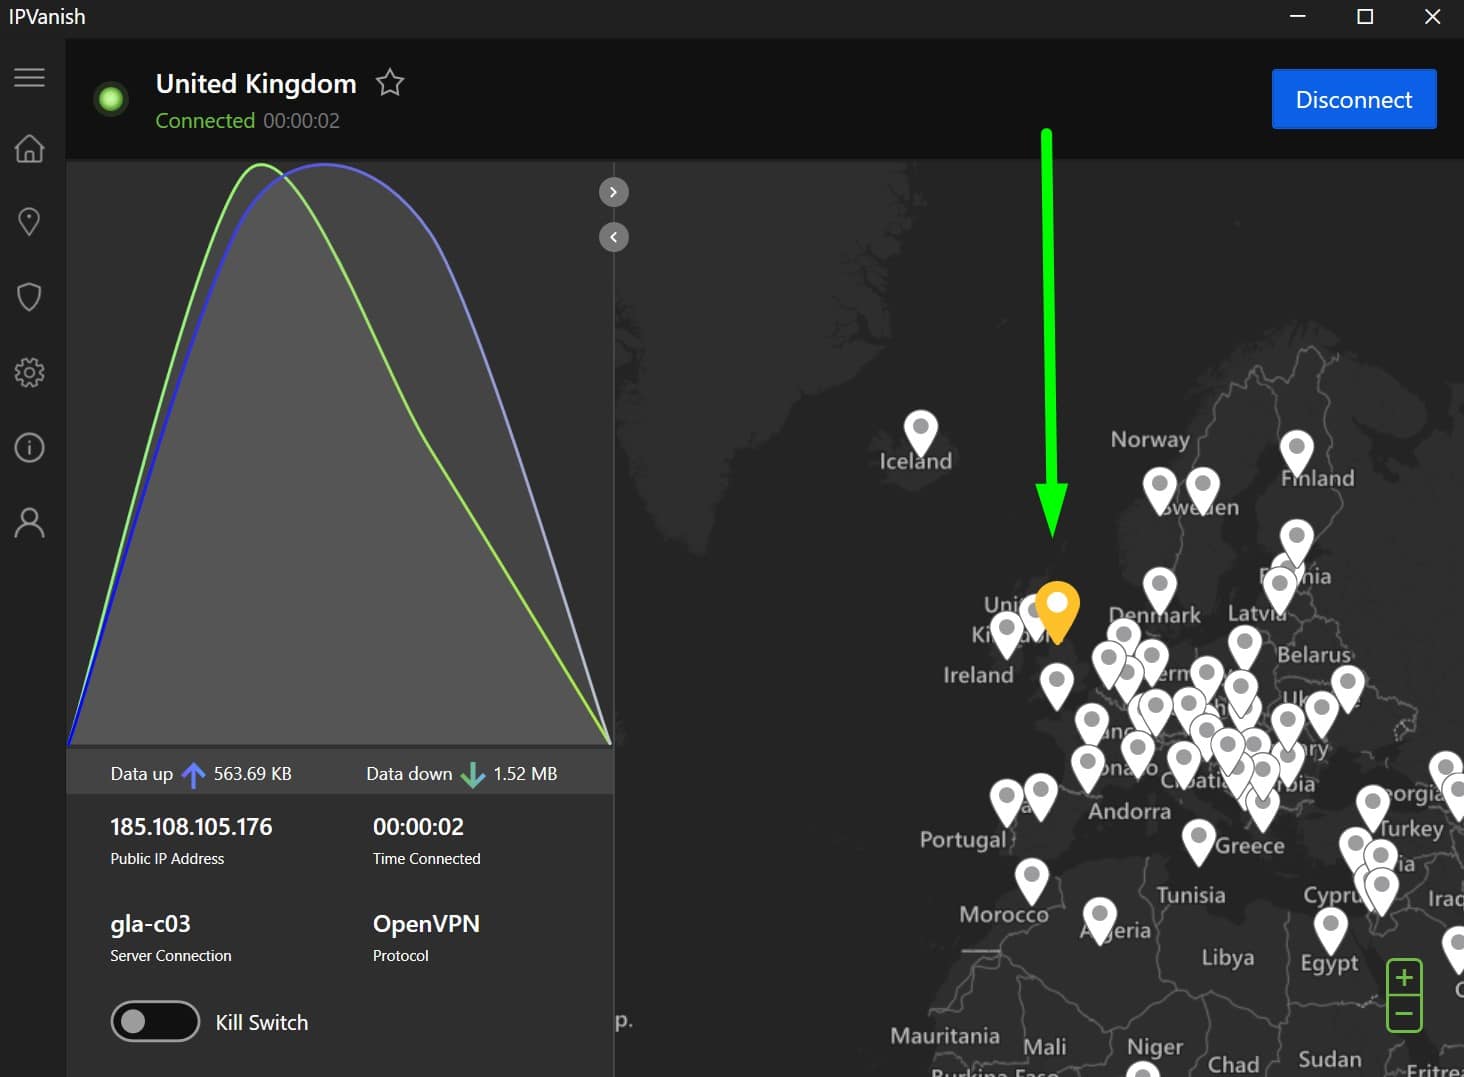This screenshot has height=1077, width=1464.
Task: Click the Data down arrow icon
Action: click(x=472, y=775)
